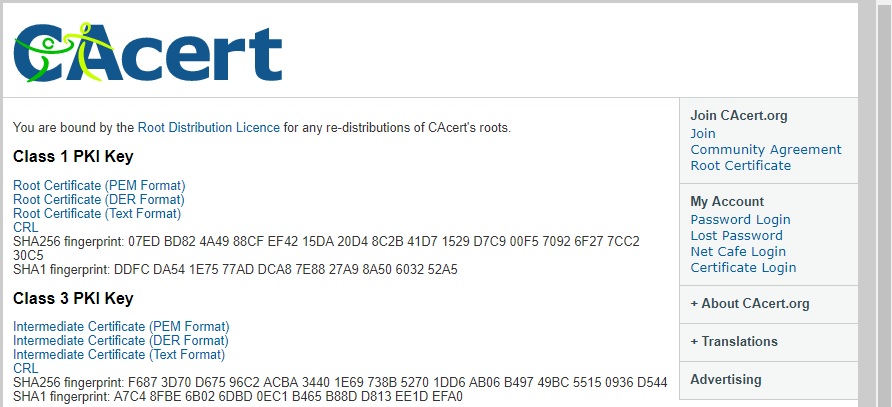Open Class 3 Intermediate Certificate Text Format
This screenshot has height=407, width=892.
119,355
